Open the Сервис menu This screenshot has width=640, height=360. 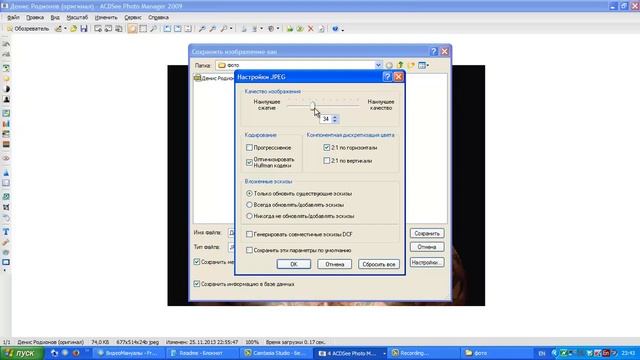tap(133, 18)
